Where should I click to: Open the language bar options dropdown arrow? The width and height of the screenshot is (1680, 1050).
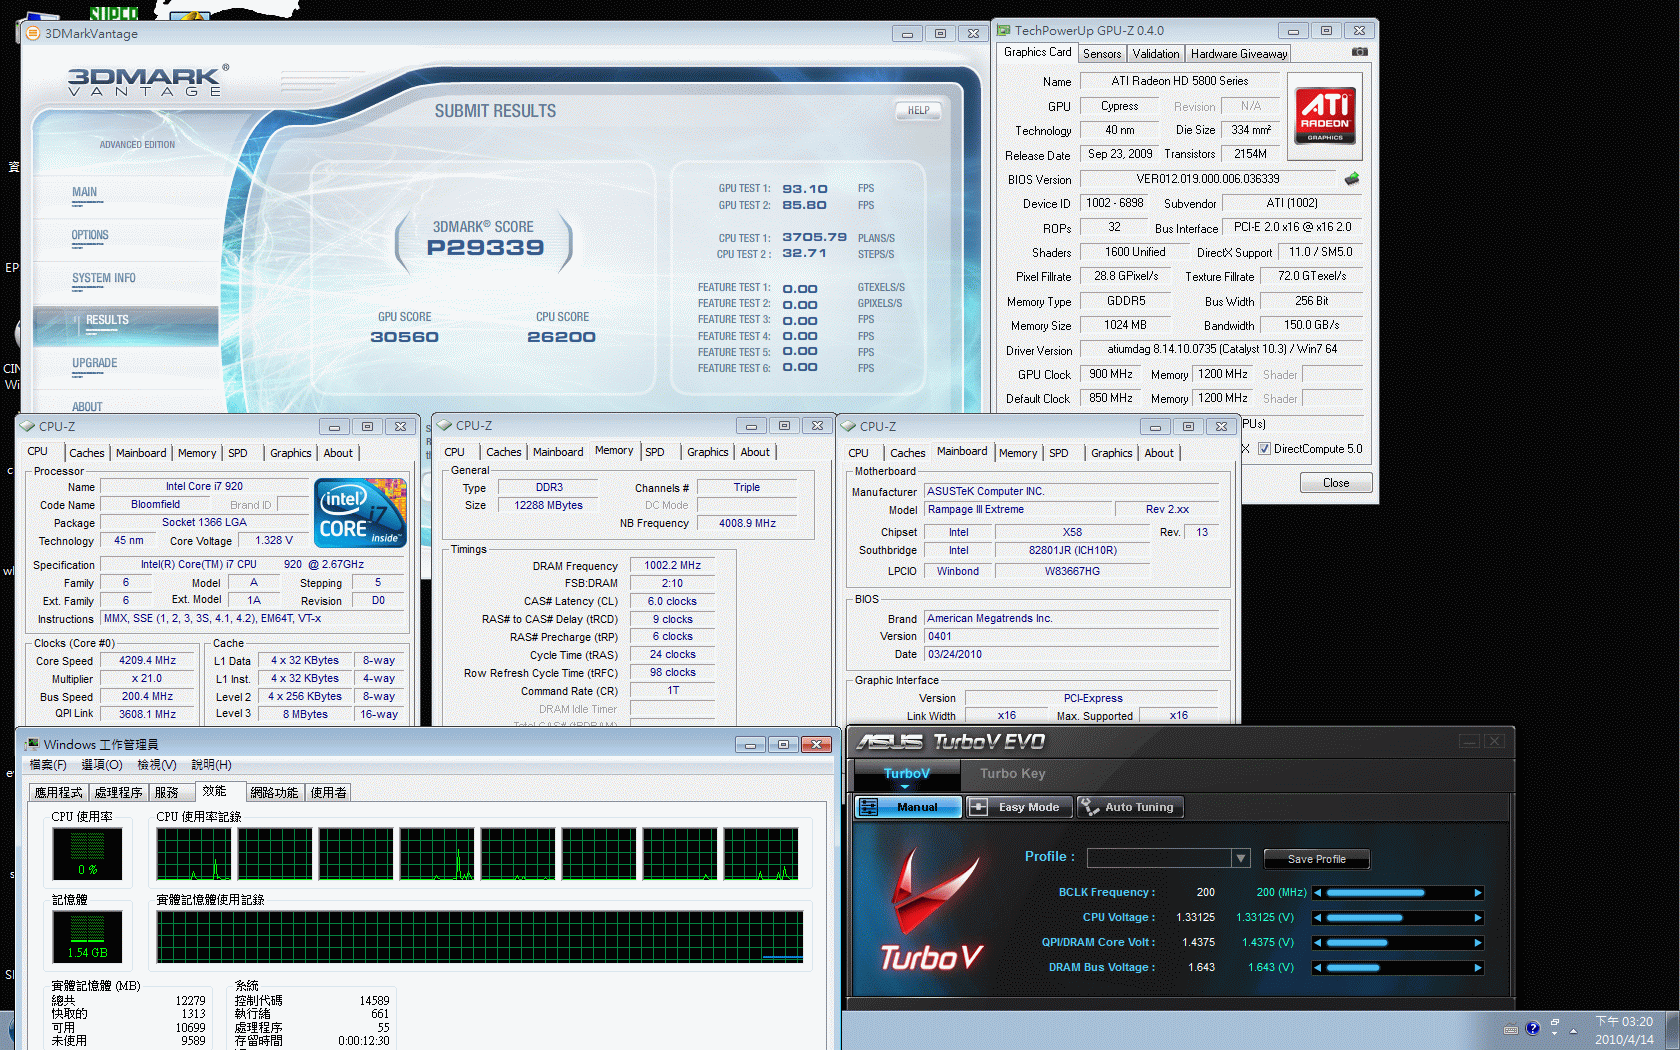[x=1555, y=1033]
